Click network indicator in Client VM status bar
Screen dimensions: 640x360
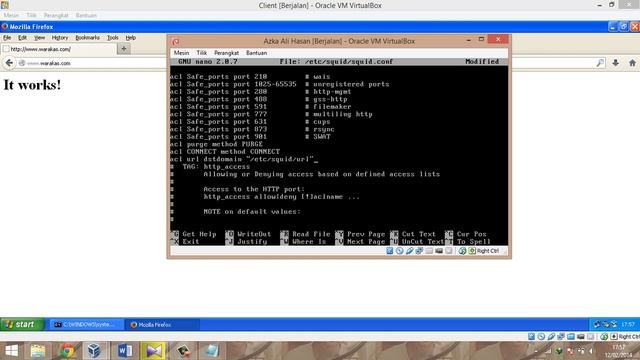pyautogui.click(x=561, y=336)
